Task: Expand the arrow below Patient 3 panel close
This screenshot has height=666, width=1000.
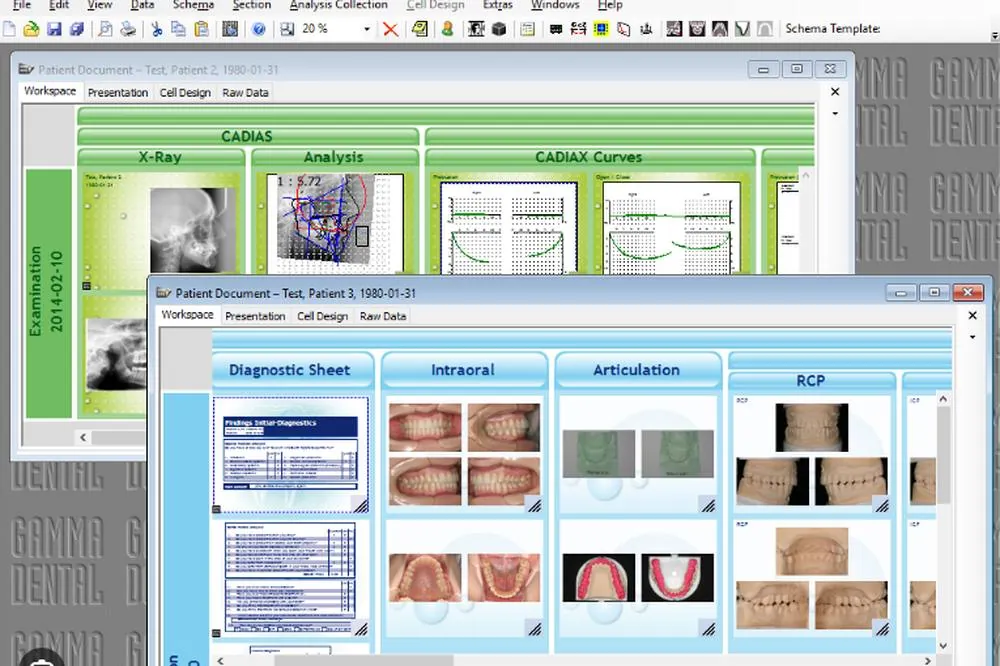Action: [972, 337]
